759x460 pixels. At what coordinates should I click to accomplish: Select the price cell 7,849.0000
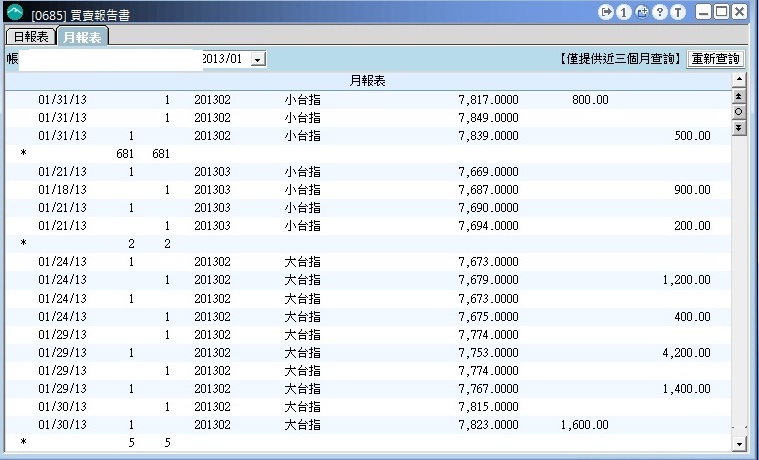[x=488, y=118]
